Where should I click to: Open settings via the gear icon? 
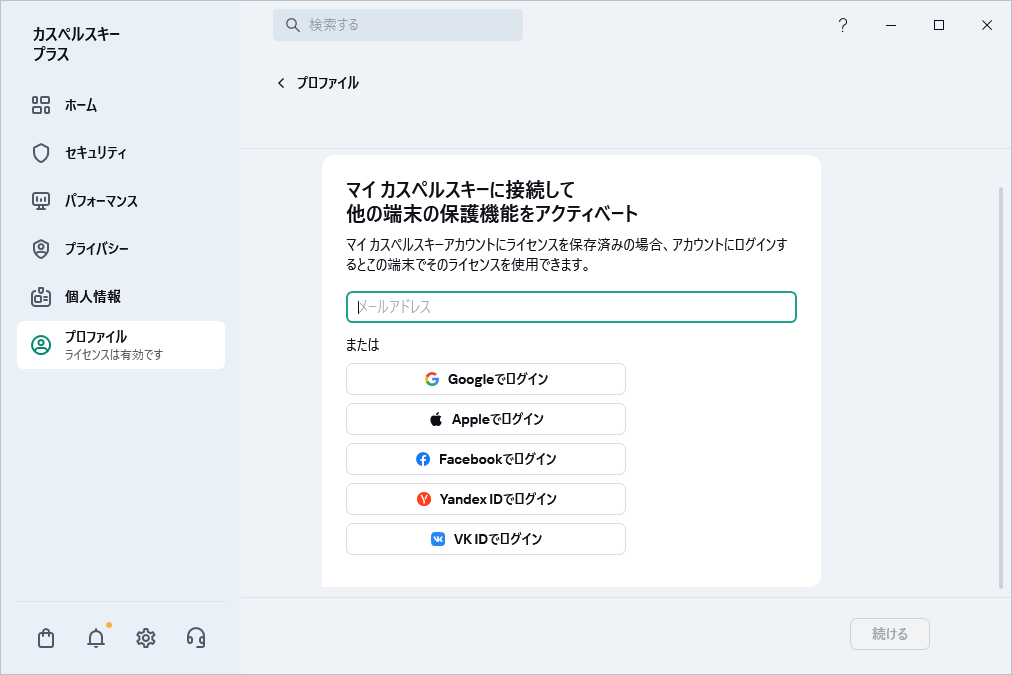[146, 638]
